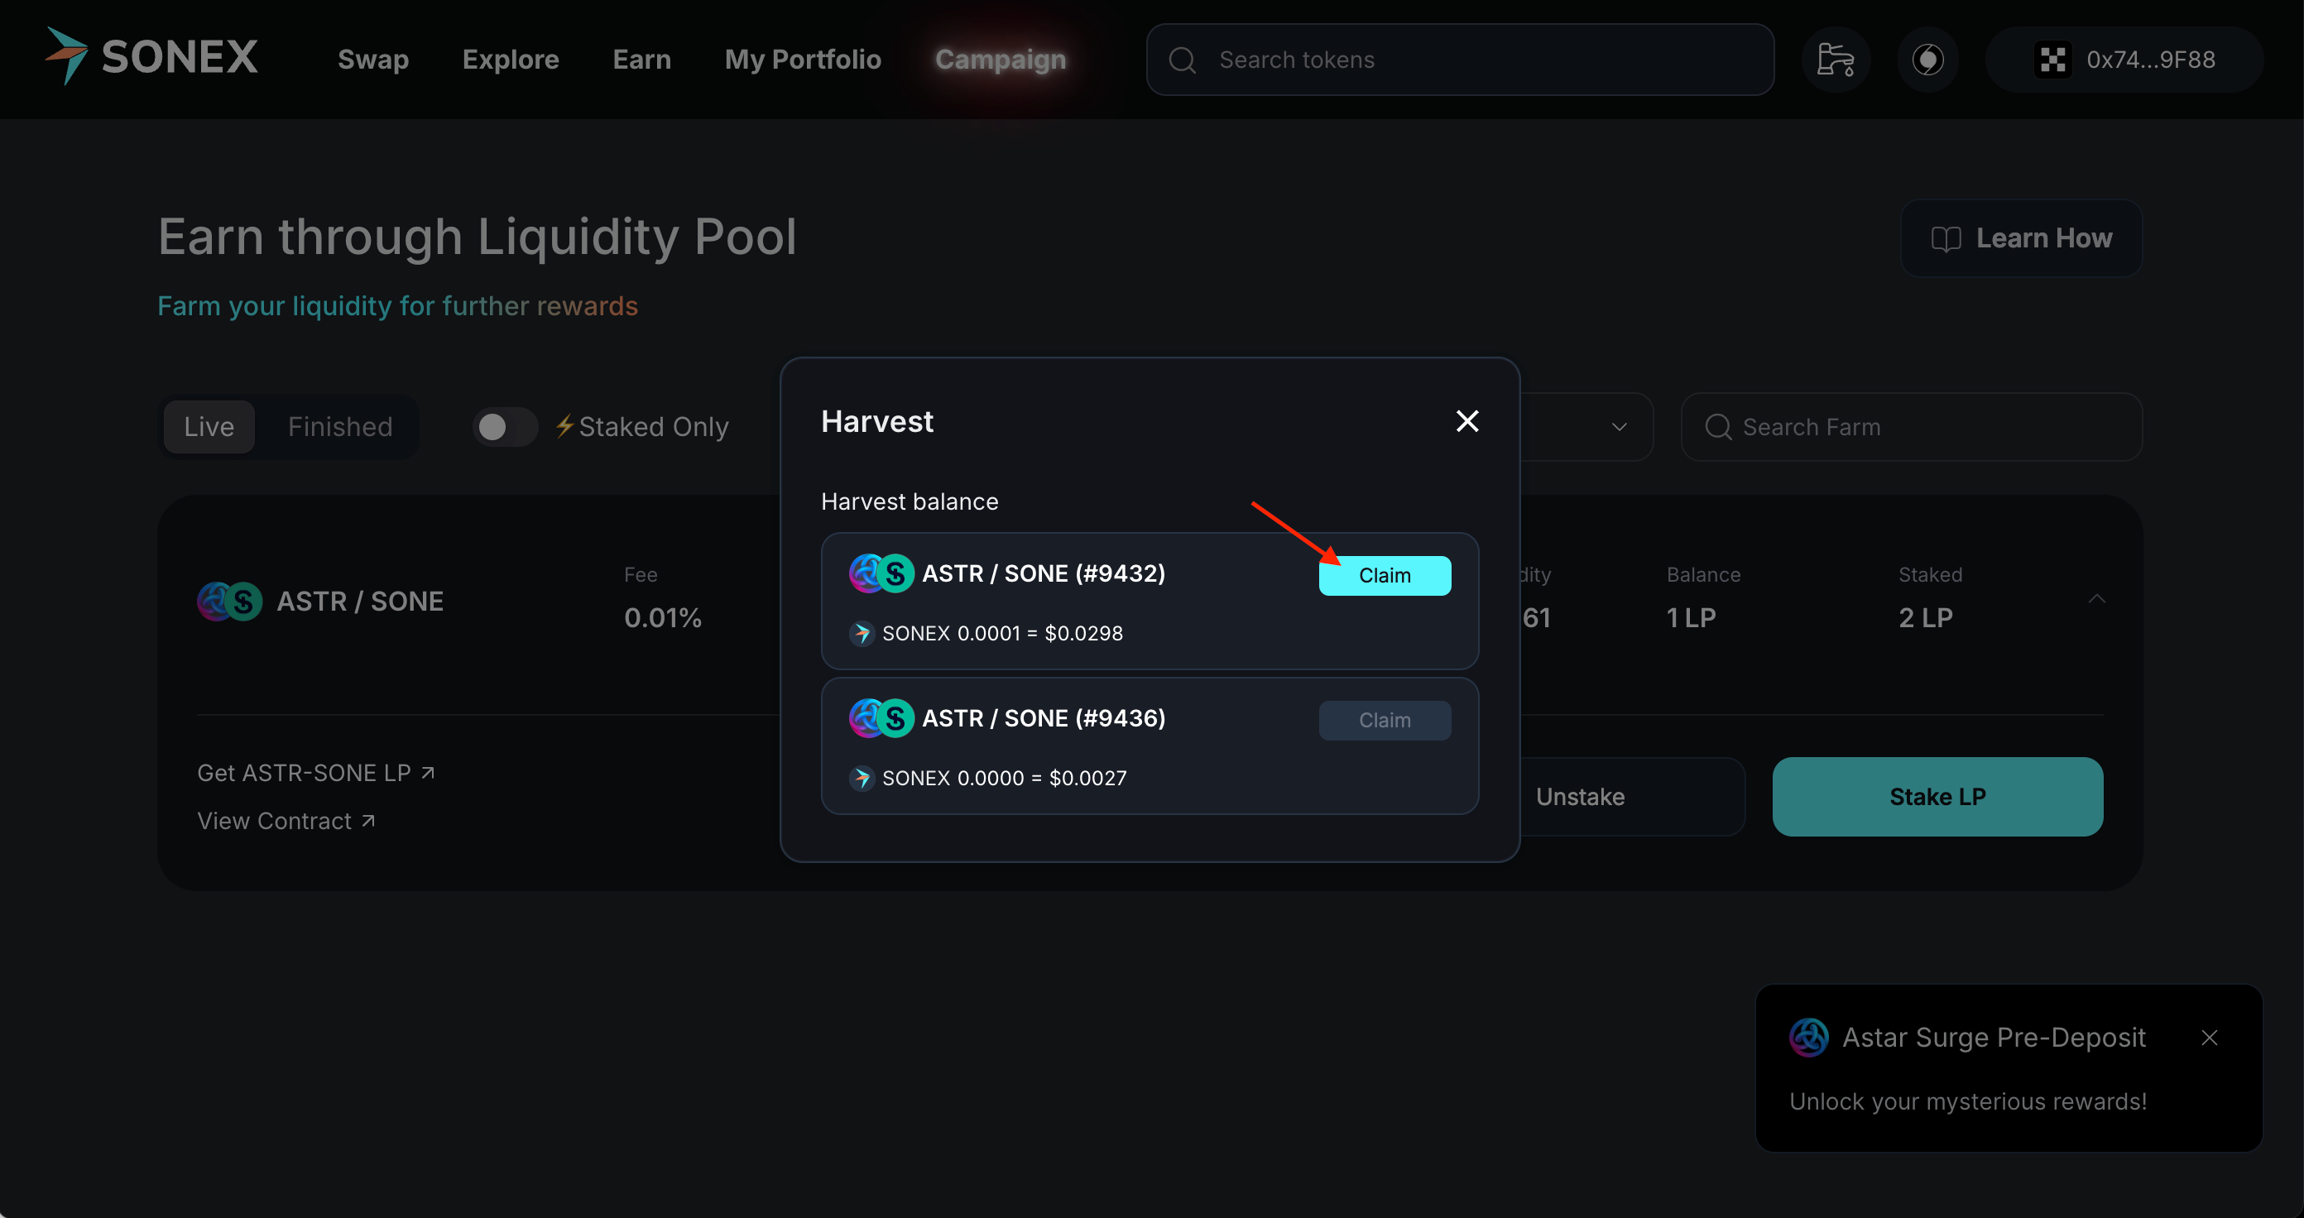
Task: Open the sort dropdown chevron
Action: tap(1619, 427)
